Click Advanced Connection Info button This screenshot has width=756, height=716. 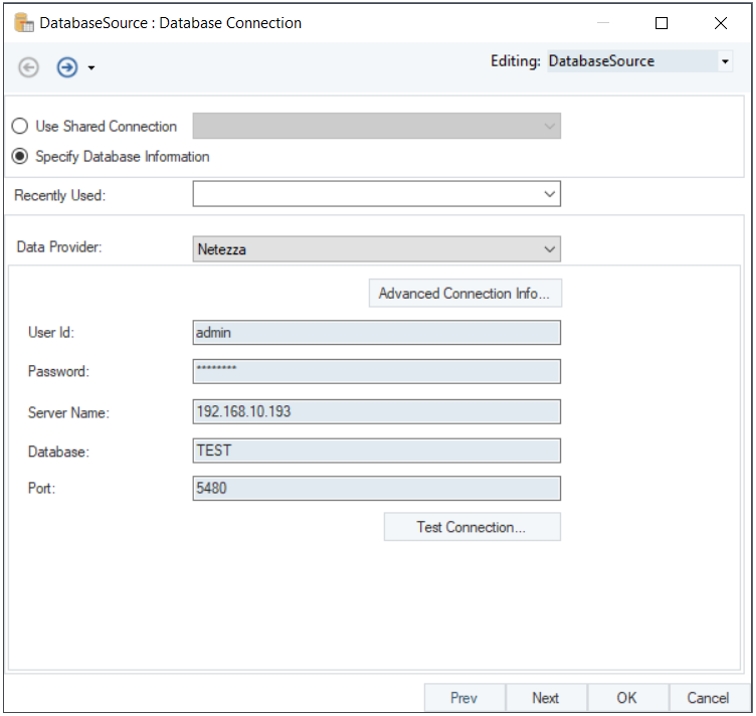tap(465, 293)
